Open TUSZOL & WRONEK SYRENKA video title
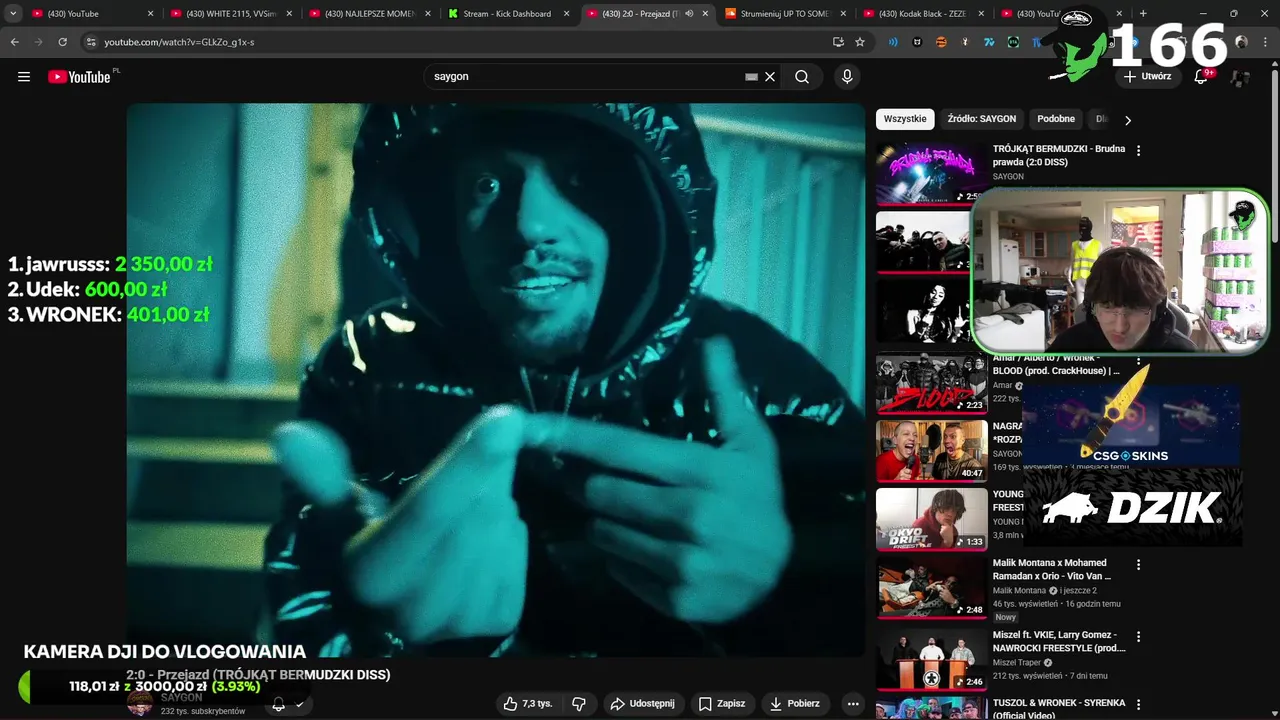Viewport: 1280px width, 720px height. pos(1059,709)
